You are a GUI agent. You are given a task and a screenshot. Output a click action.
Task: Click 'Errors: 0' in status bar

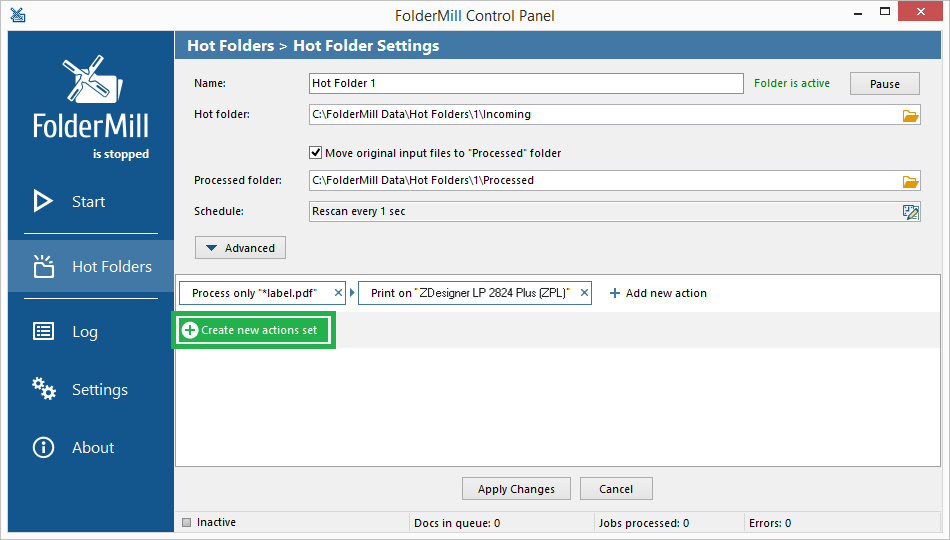click(770, 523)
